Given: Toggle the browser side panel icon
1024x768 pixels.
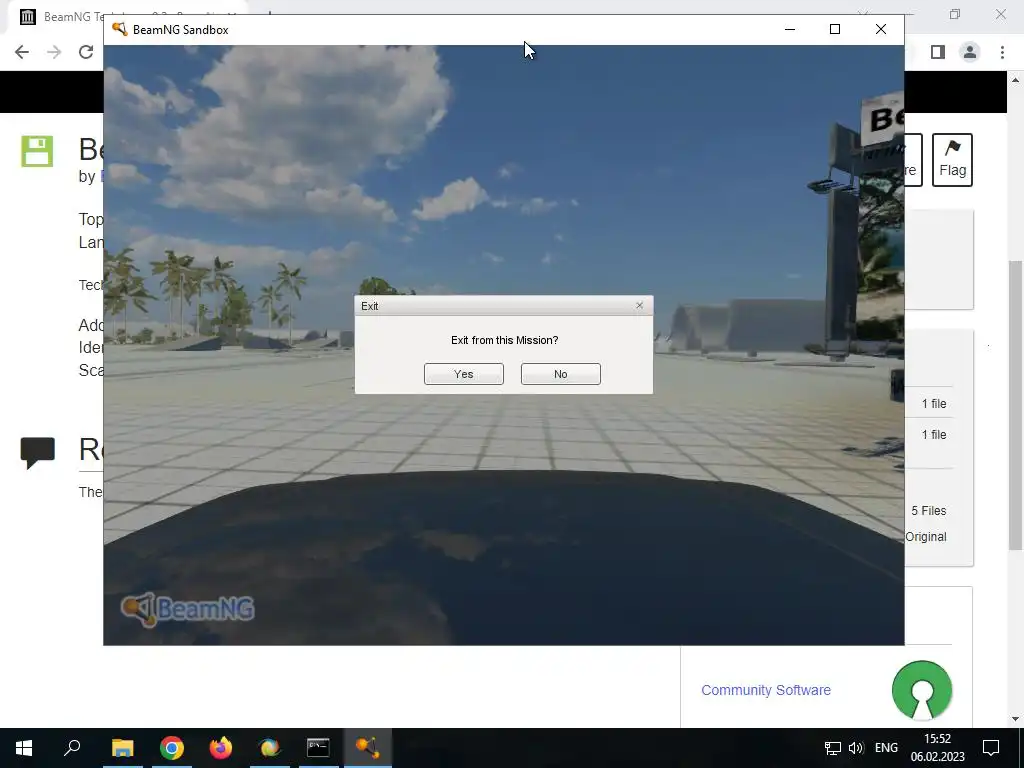Looking at the screenshot, I should pyautogui.click(x=938, y=52).
